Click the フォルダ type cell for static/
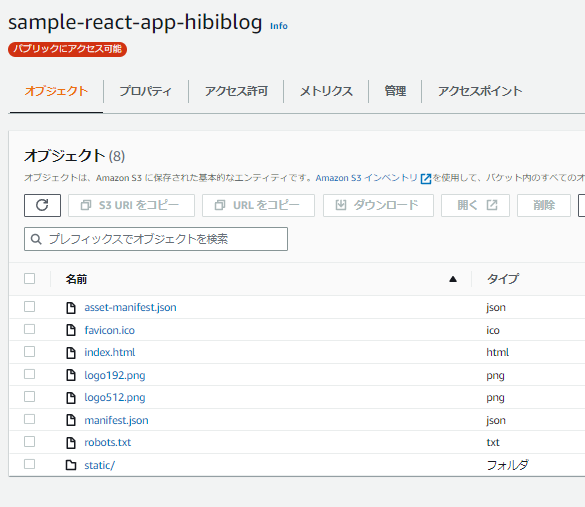The width and height of the screenshot is (585, 507). [508, 465]
